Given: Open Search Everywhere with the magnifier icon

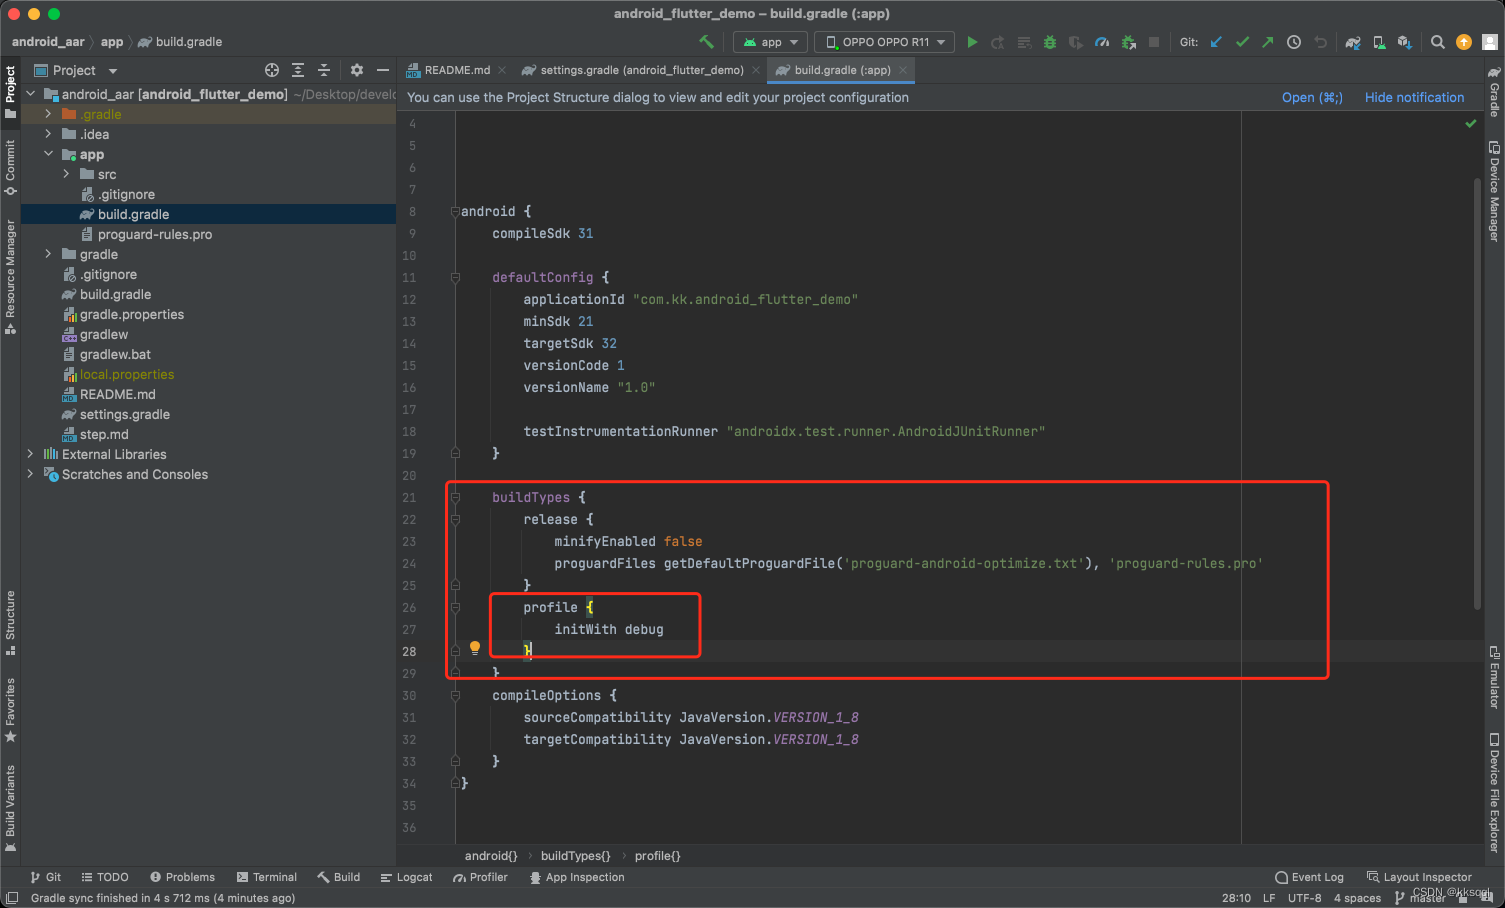Looking at the screenshot, I should click(1437, 42).
